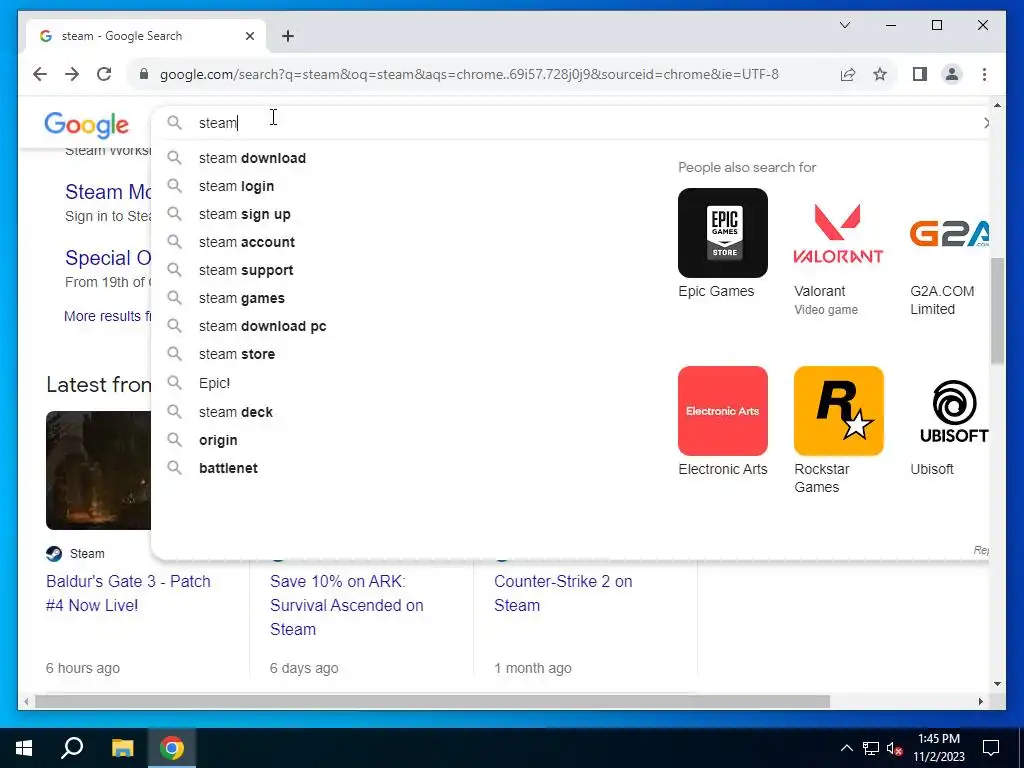The image size is (1024, 768).
Task: Expand the tab search chevron
Action: pos(844,25)
